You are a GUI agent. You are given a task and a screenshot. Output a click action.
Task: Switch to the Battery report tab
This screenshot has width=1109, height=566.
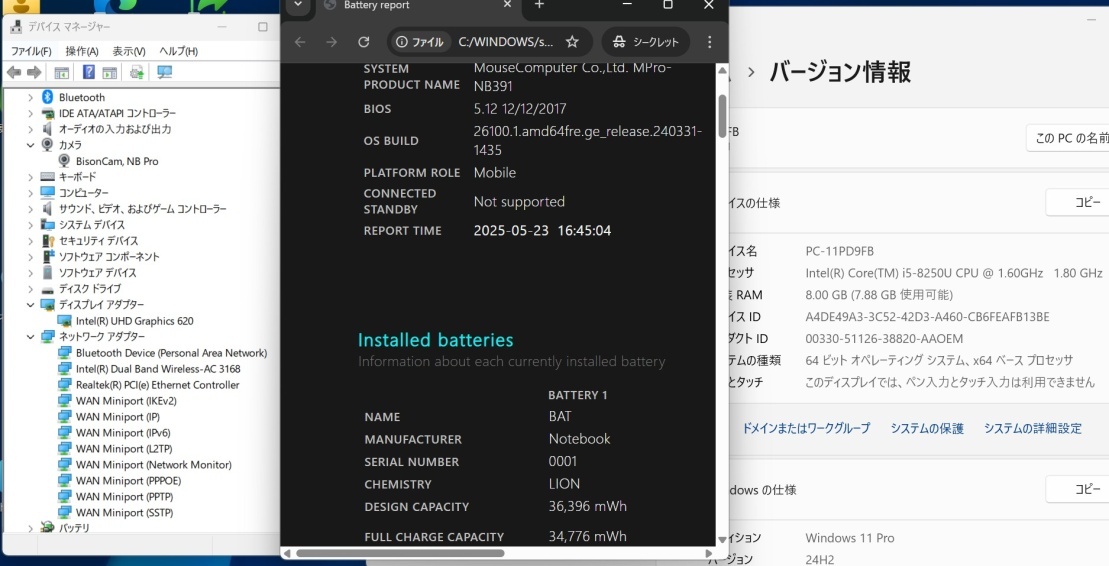(x=417, y=6)
